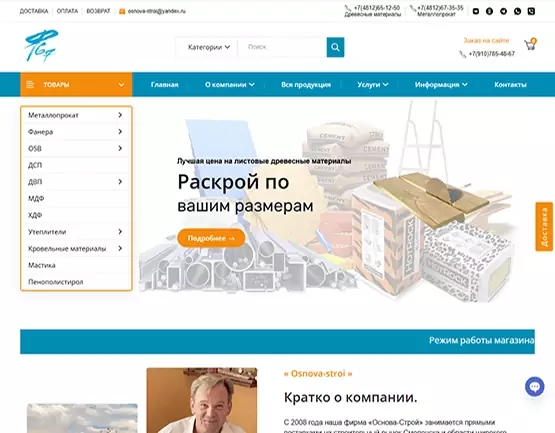The height and width of the screenshot is (433, 555).
Task: Click the phone icon beside +7(910)785-48-67
Action: [462, 54]
